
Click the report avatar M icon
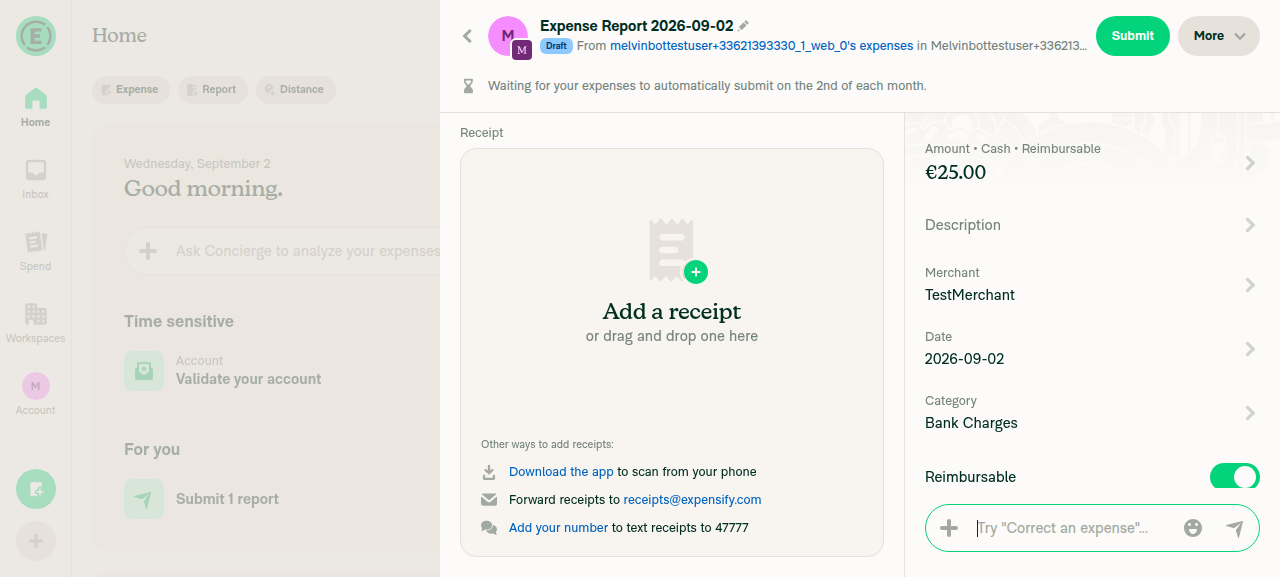(x=508, y=36)
